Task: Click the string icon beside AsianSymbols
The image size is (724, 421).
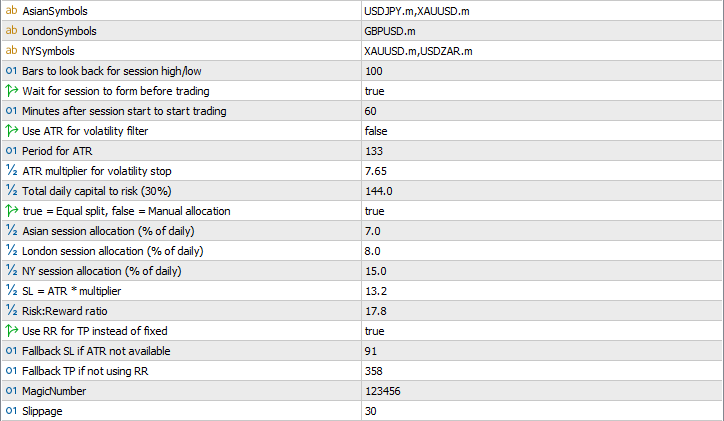Action: coord(12,11)
